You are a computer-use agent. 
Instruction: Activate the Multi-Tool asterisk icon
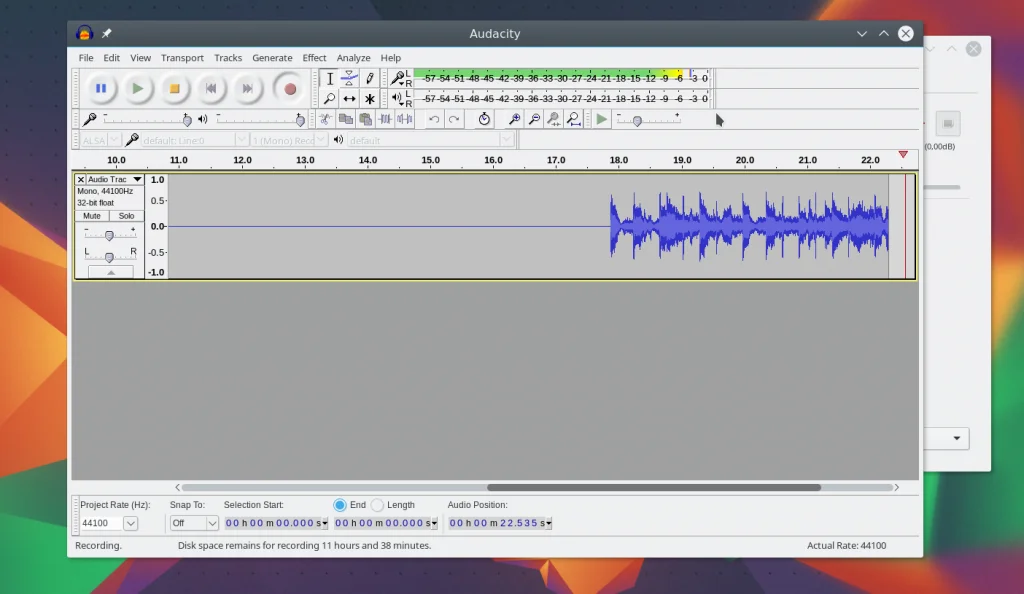pyautogui.click(x=370, y=99)
